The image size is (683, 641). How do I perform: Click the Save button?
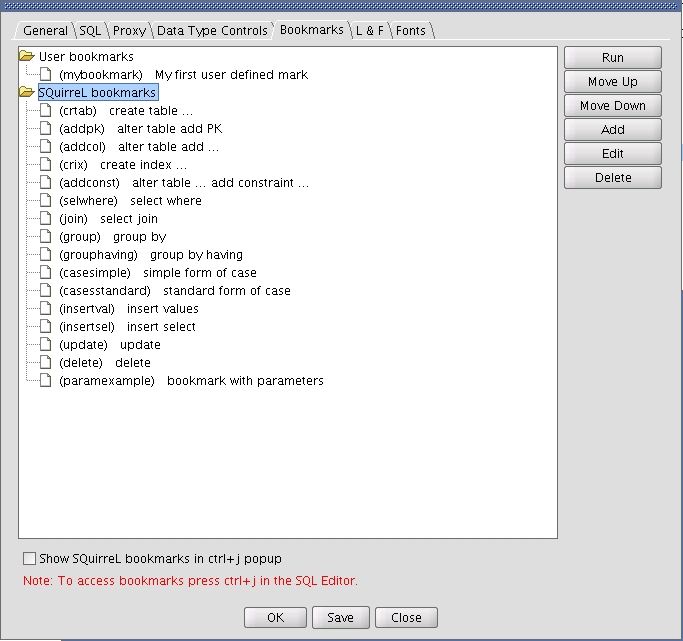[x=340, y=618]
